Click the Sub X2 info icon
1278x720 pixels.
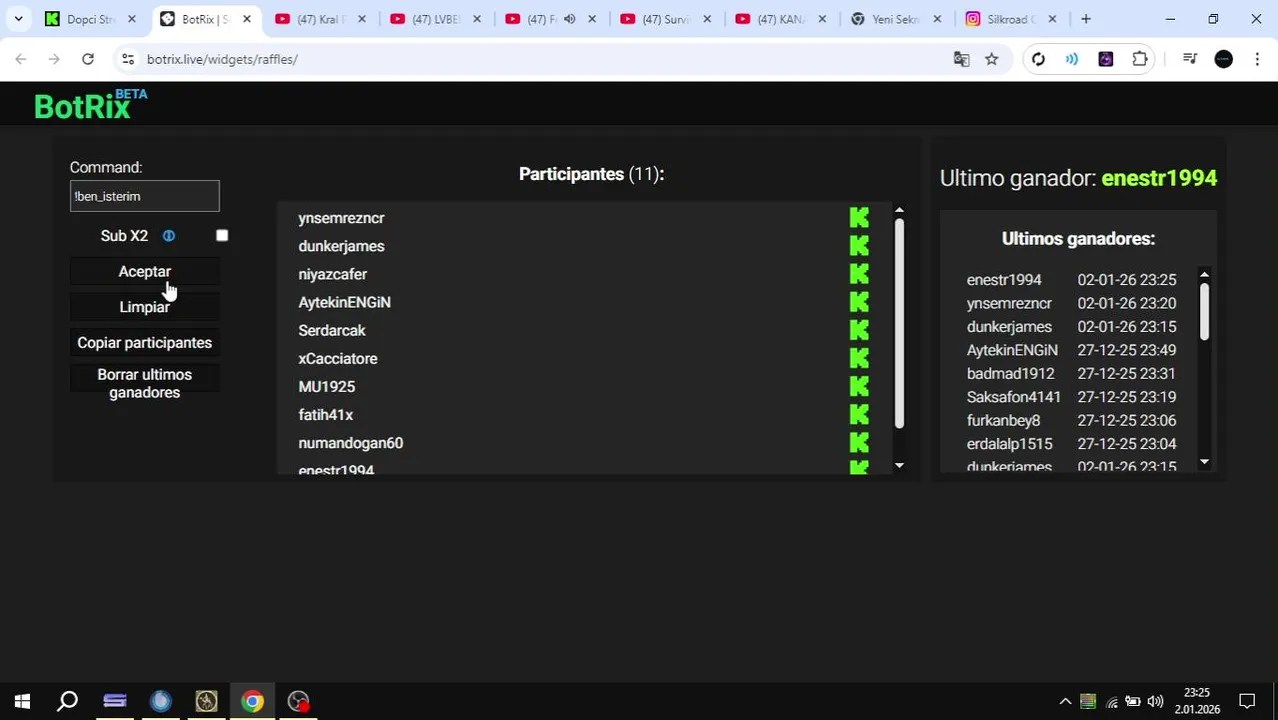tap(168, 236)
